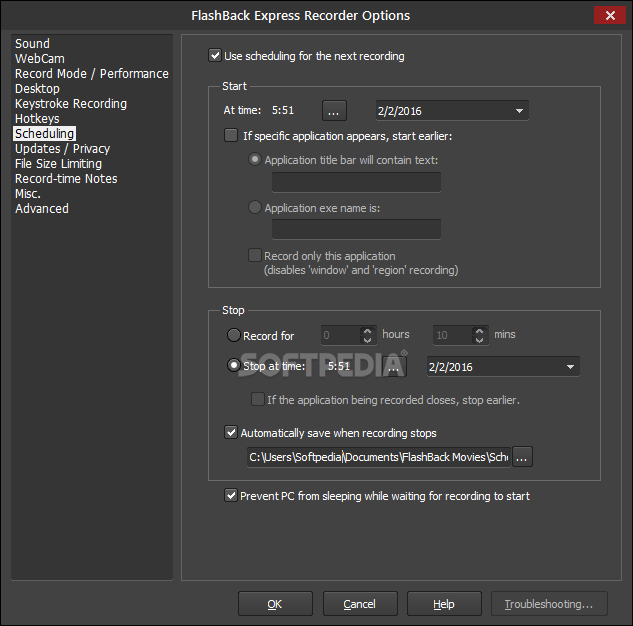Confirm settings with the OK button

(275, 604)
